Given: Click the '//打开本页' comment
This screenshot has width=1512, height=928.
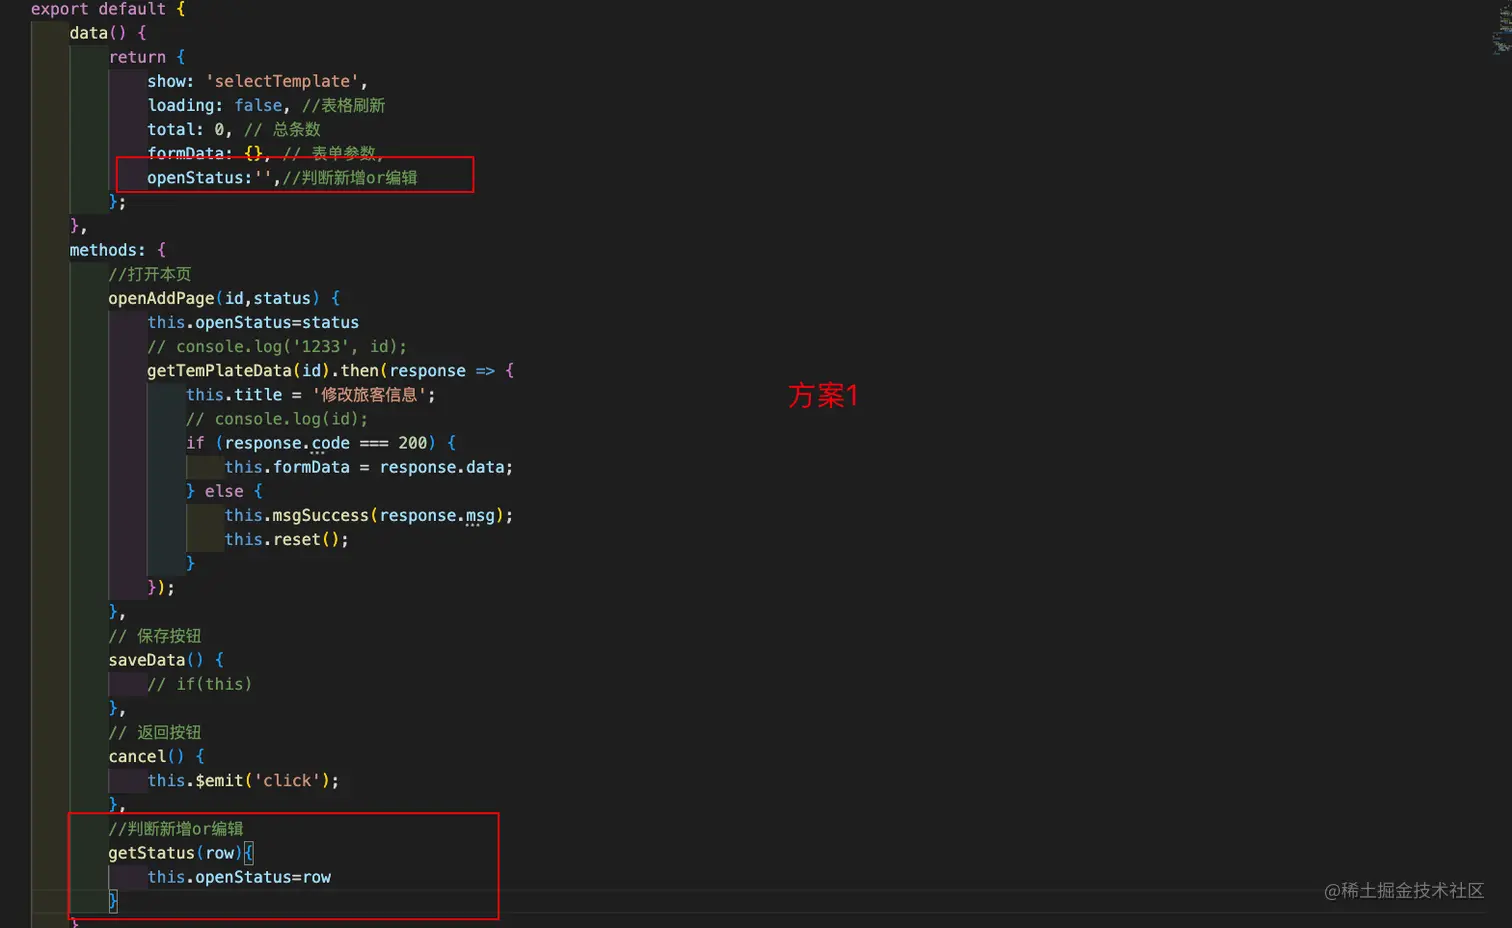Looking at the screenshot, I should 150,274.
